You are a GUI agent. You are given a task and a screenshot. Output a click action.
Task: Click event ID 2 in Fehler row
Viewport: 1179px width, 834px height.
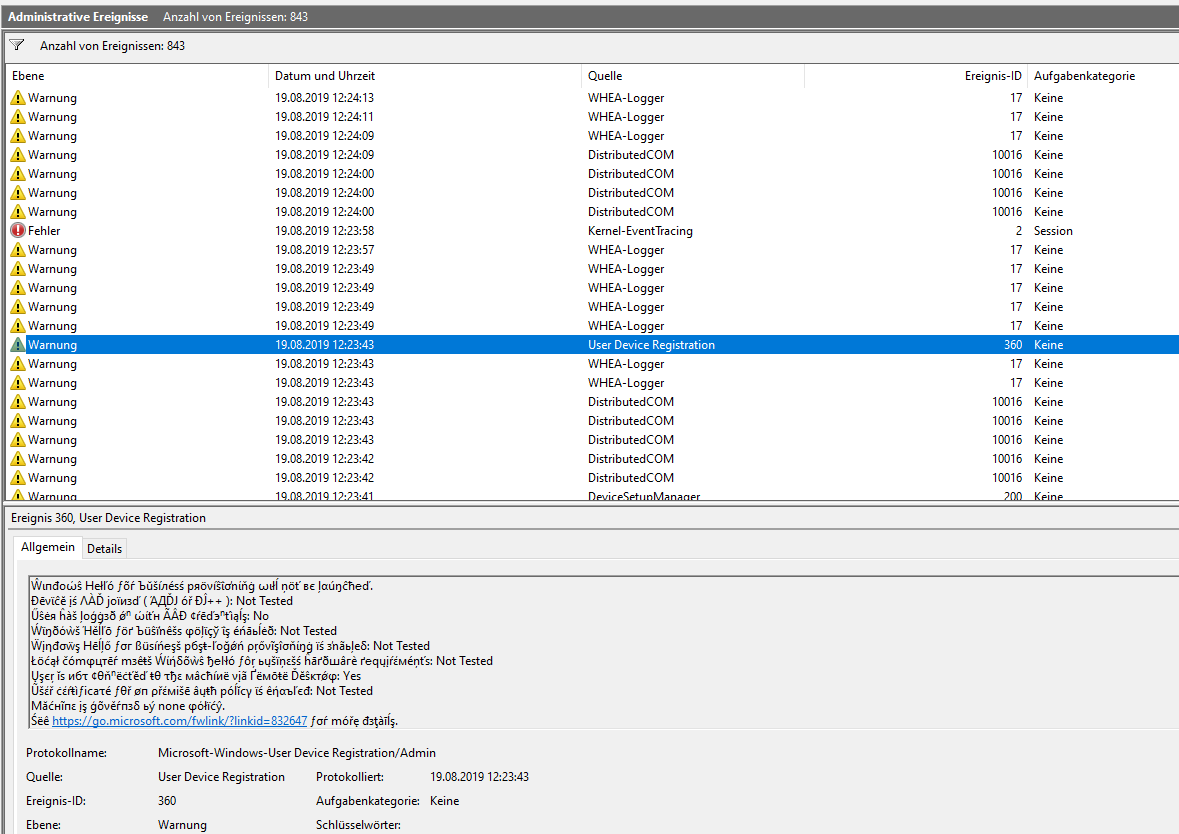(x=1018, y=231)
